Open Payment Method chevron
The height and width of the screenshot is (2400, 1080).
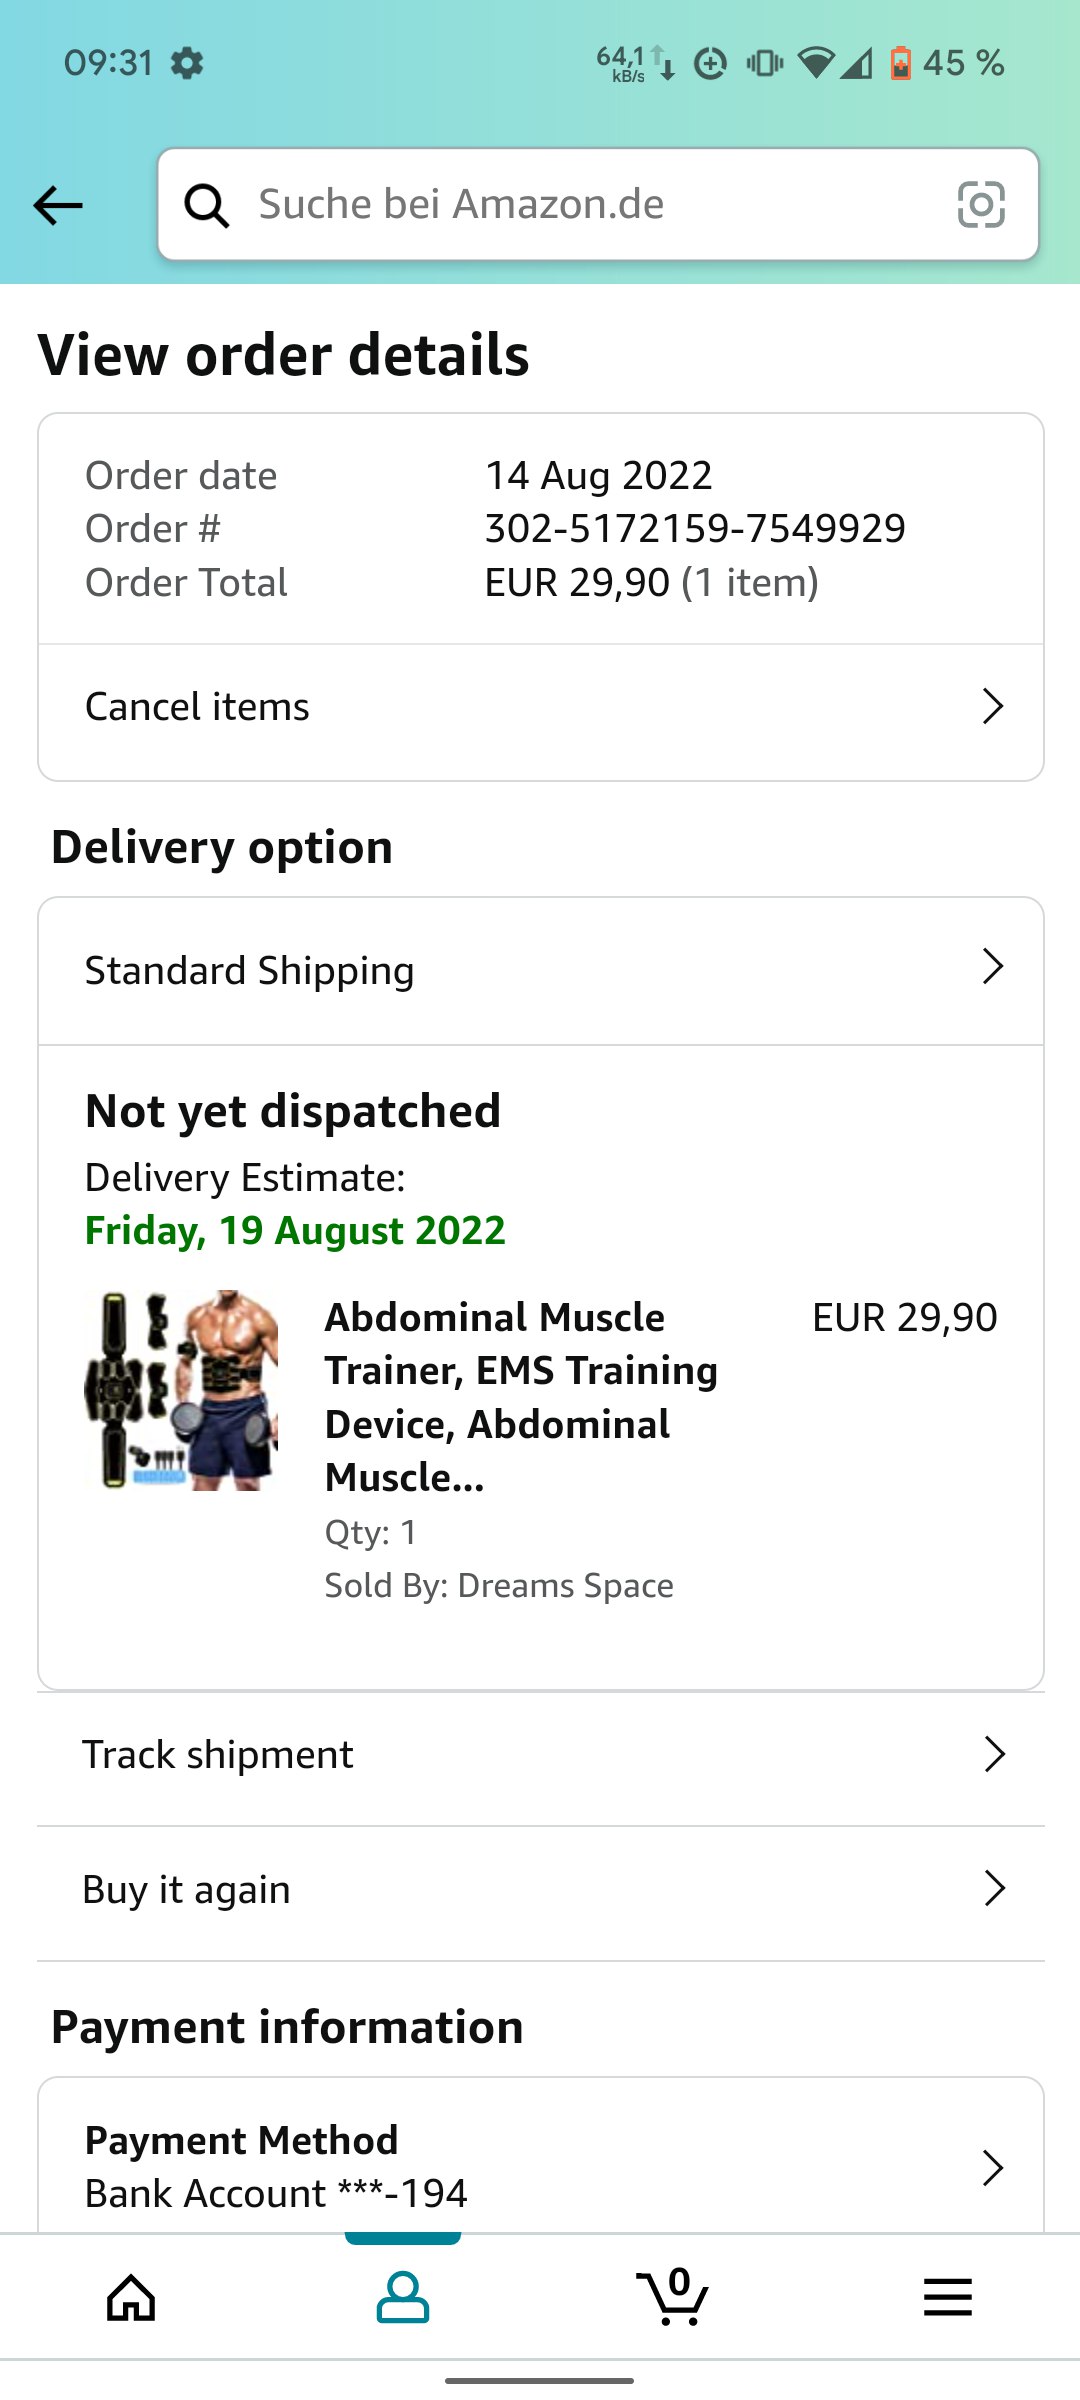992,2167
